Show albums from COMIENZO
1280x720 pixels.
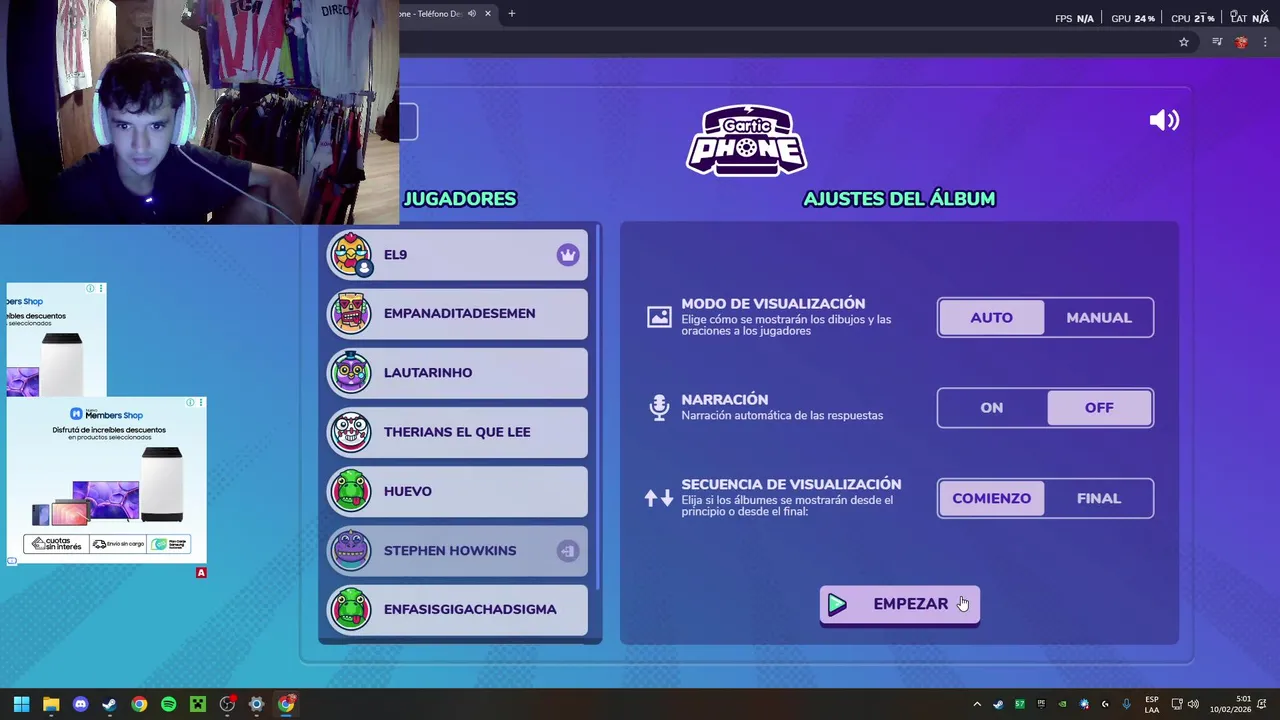pos(992,498)
